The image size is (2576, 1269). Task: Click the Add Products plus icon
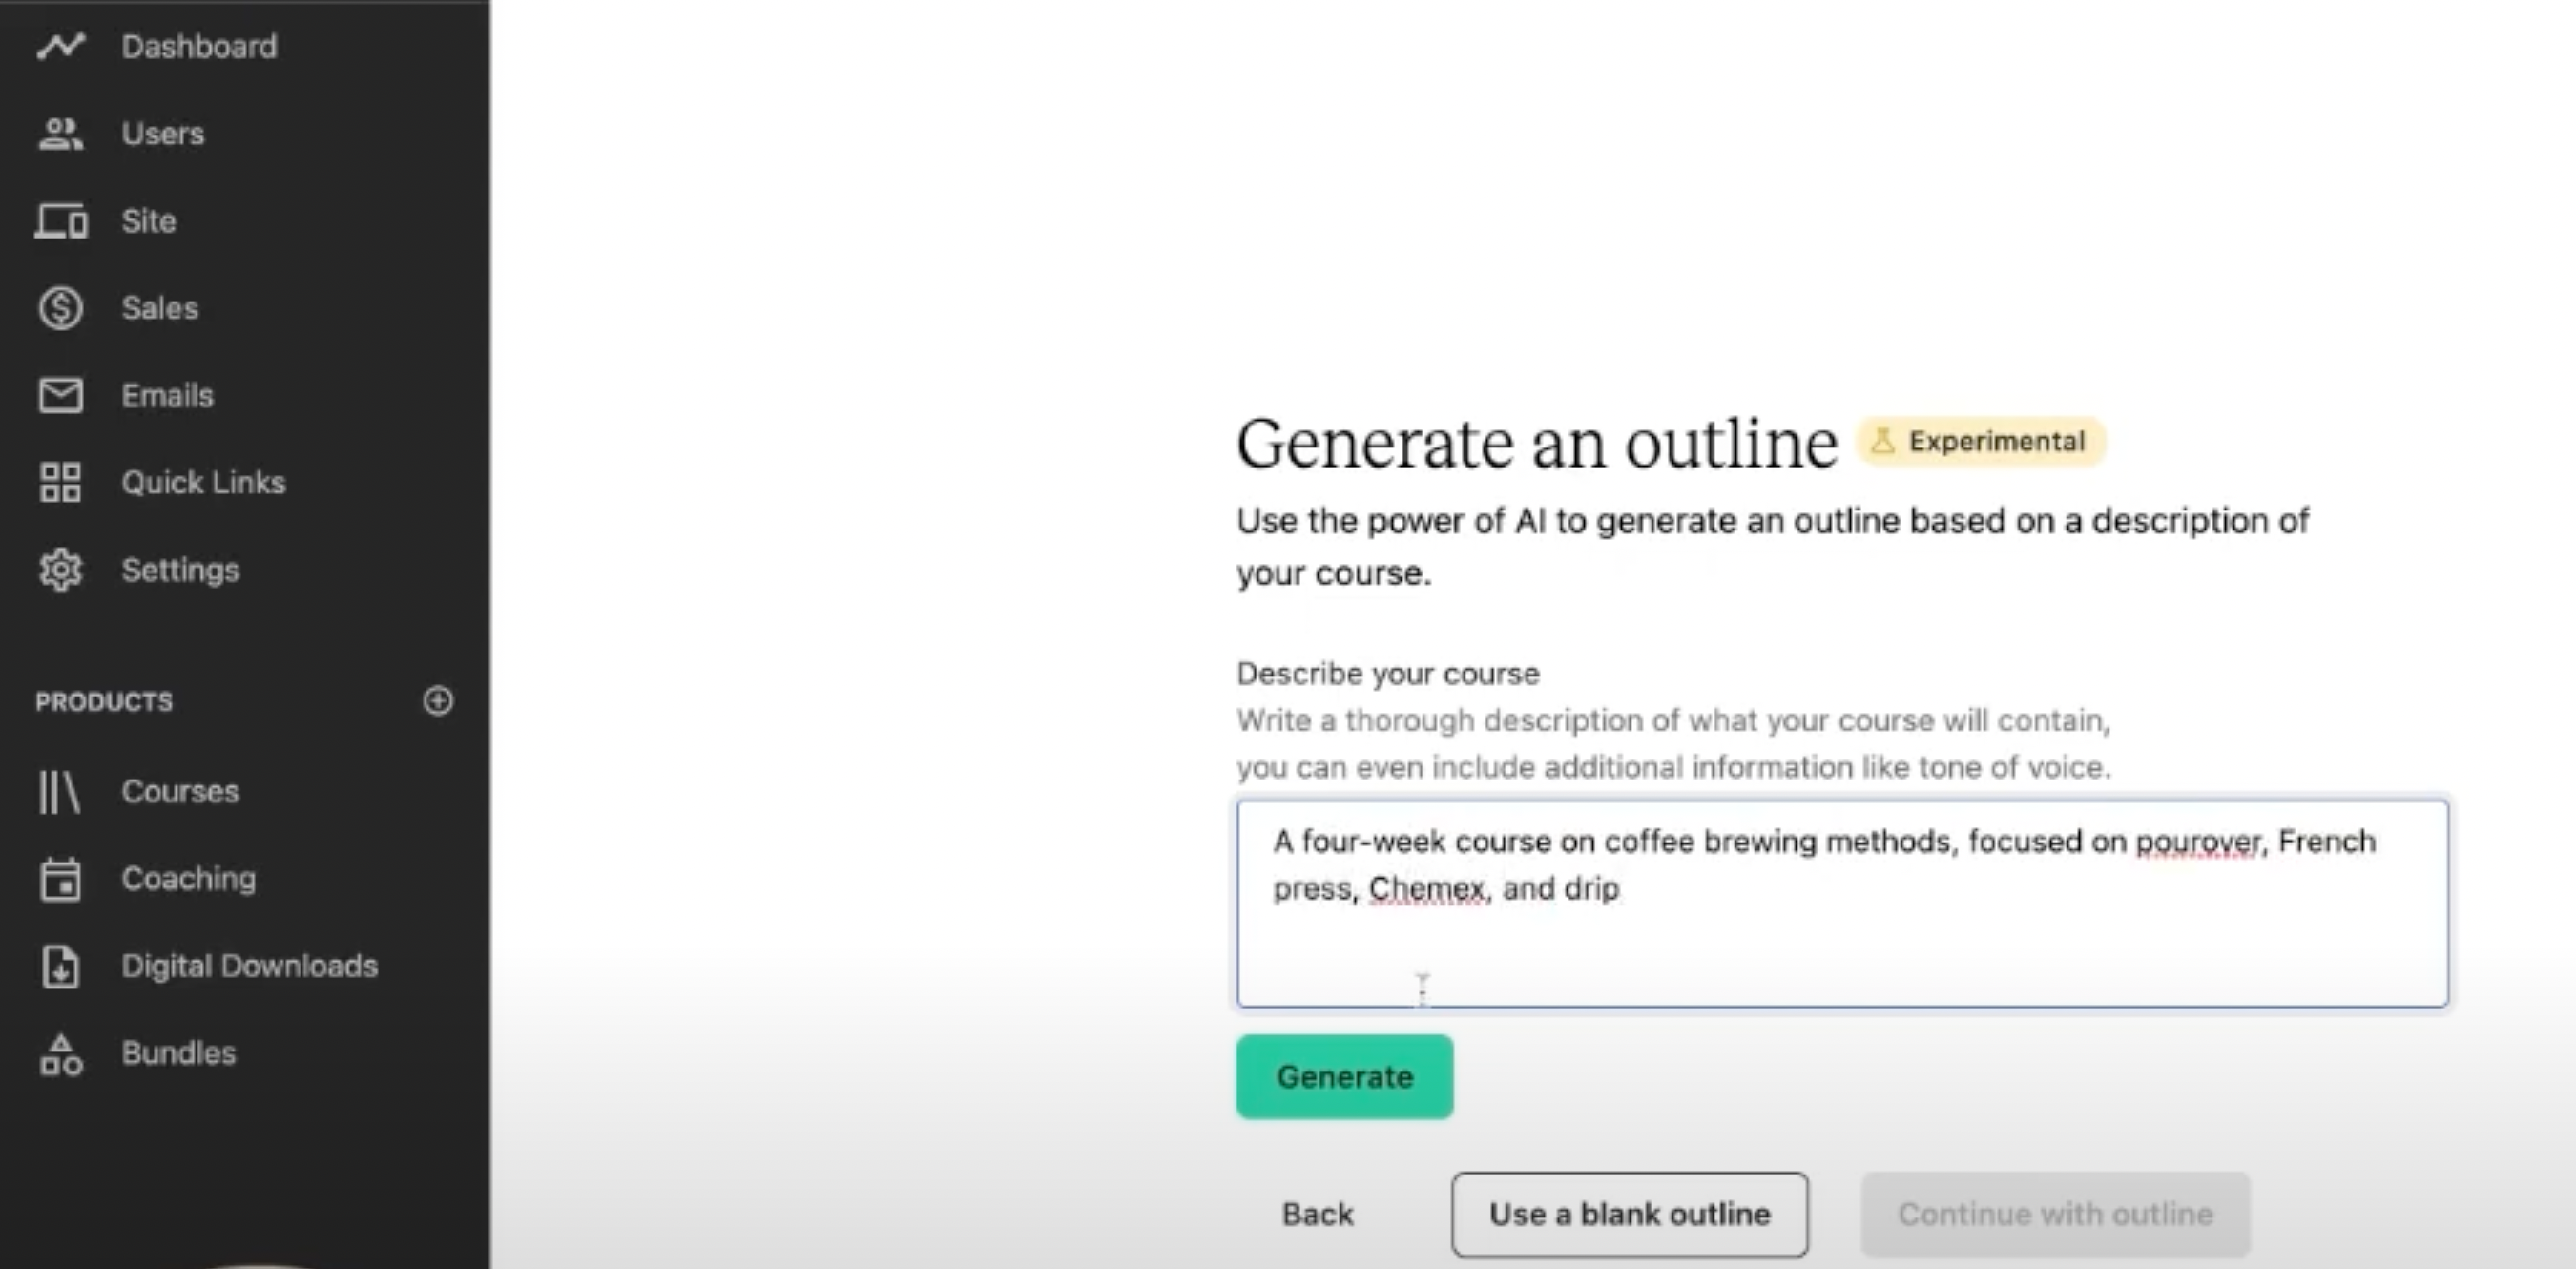pyautogui.click(x=439, y=702)
